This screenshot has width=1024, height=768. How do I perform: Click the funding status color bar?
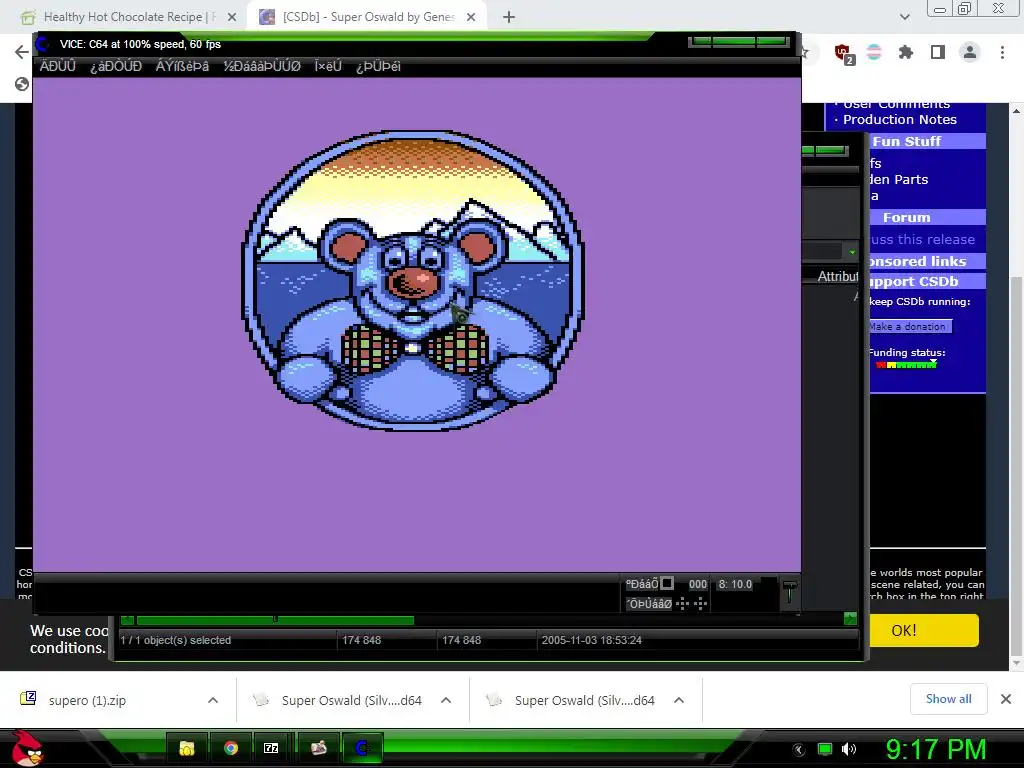pyautogui.click(x=906, y=364)
